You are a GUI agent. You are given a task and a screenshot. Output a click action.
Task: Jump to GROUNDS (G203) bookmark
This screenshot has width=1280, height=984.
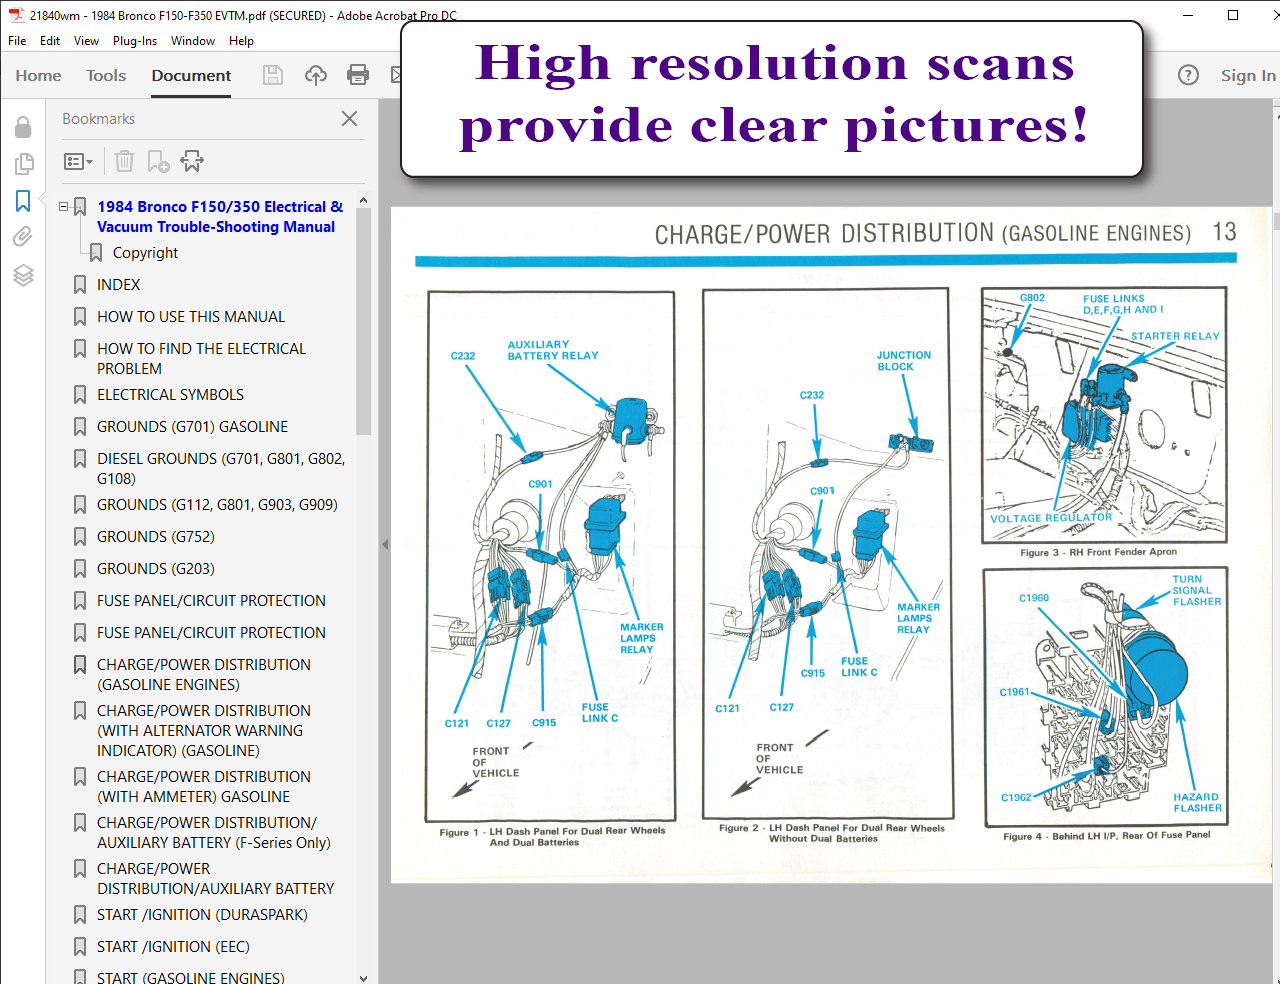click(156, 569)
